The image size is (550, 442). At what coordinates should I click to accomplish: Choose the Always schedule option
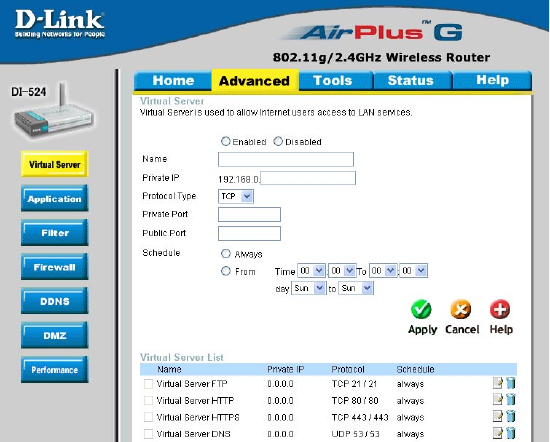click(226, 253)
